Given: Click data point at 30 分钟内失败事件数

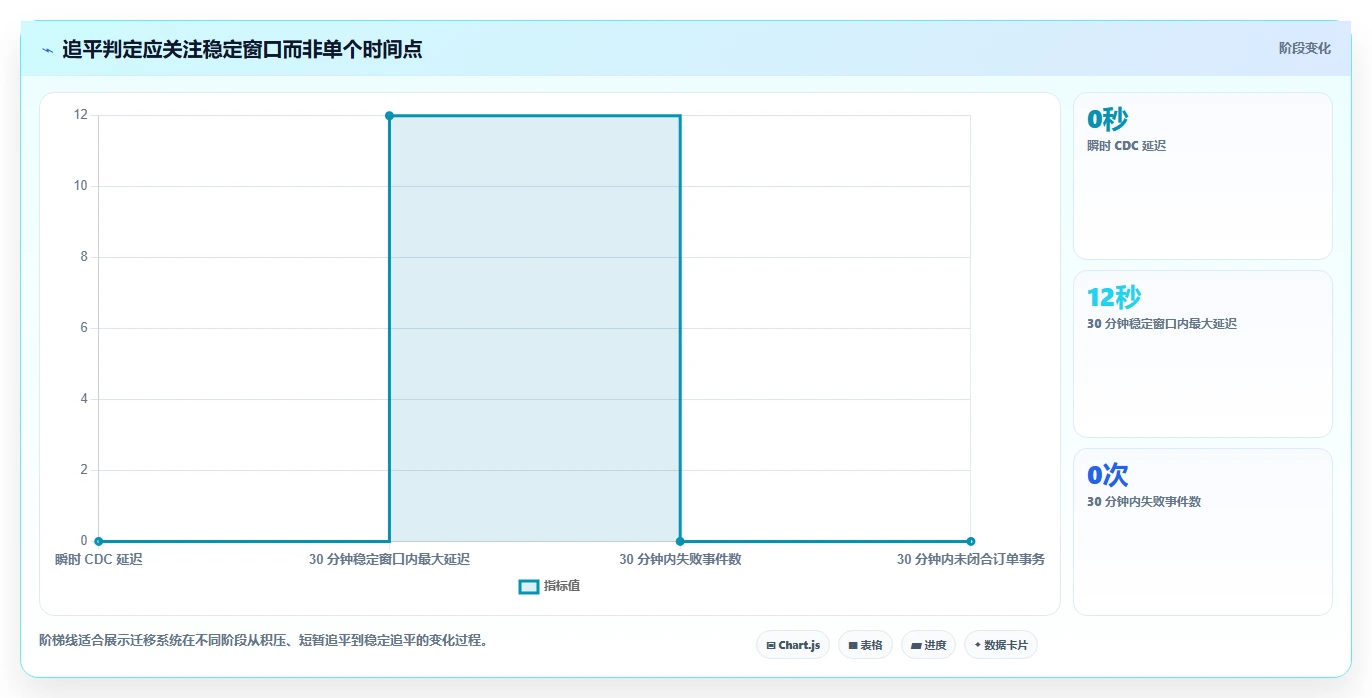Looking at the screenshot, I should pos(680,541).
